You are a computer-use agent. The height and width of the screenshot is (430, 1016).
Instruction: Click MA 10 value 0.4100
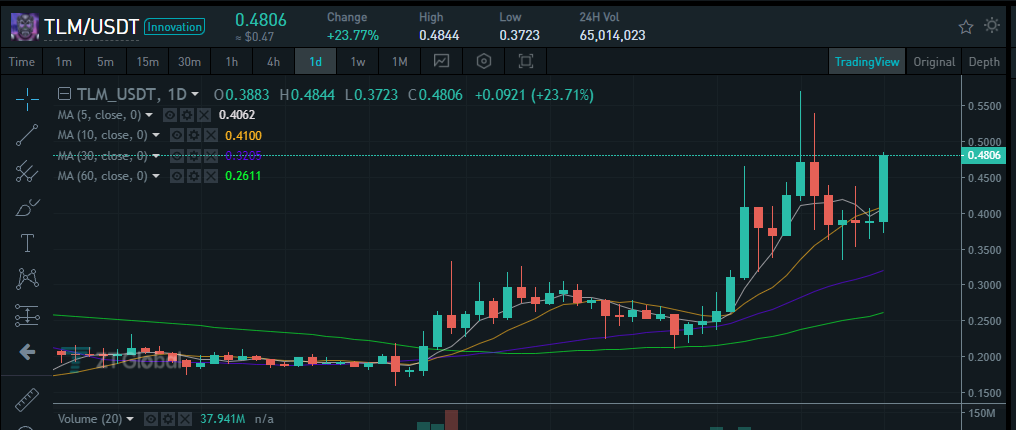[243, 135]
